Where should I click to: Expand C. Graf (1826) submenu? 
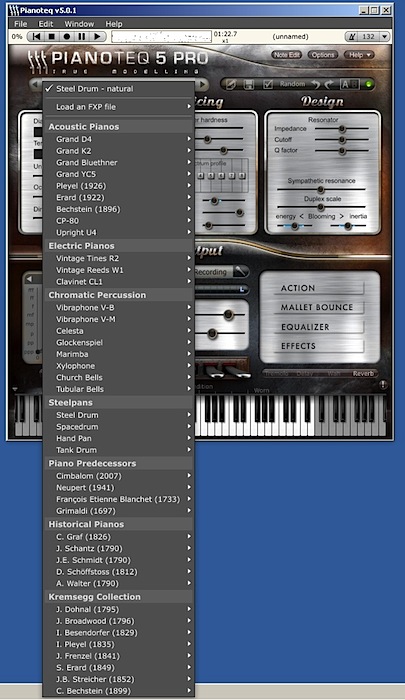[118, 537]
